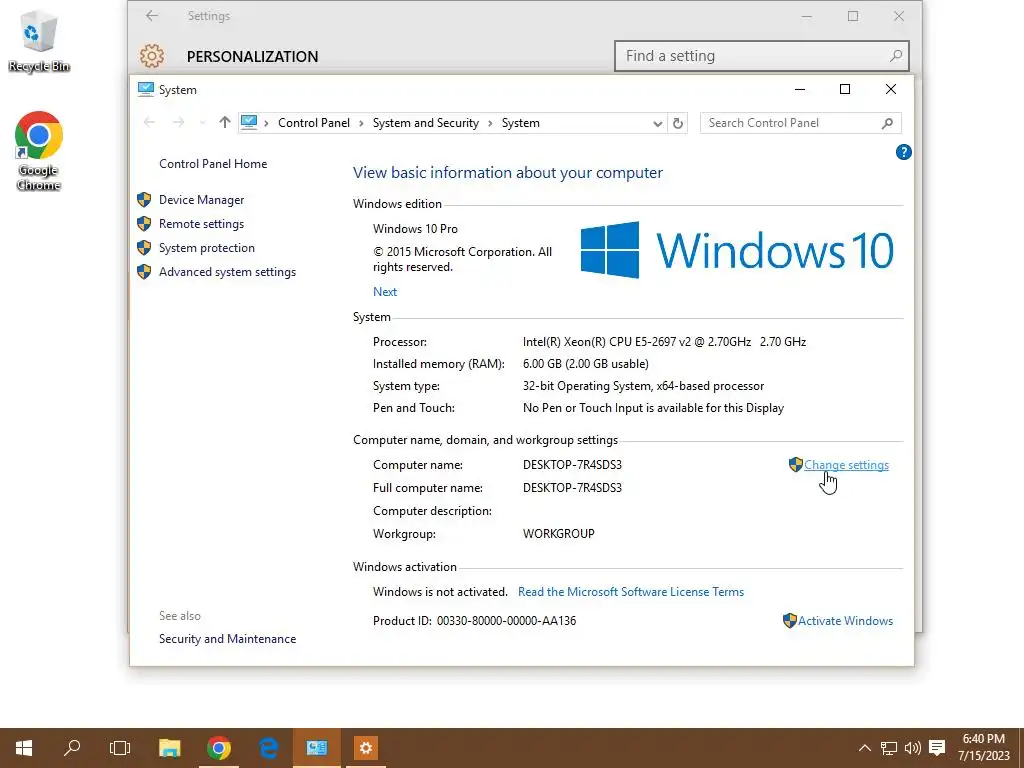Select Control Panel in the breadcrumb
The width and height of the screenshot is (1024, 768).
pos(313,123)
